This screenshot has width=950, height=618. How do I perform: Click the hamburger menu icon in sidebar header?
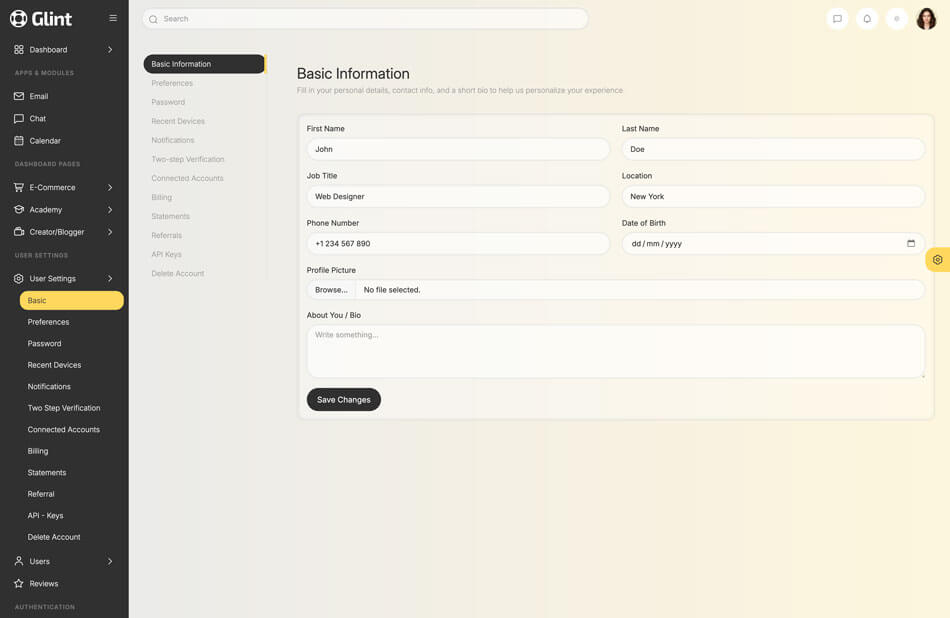click(x=113, y=18)
